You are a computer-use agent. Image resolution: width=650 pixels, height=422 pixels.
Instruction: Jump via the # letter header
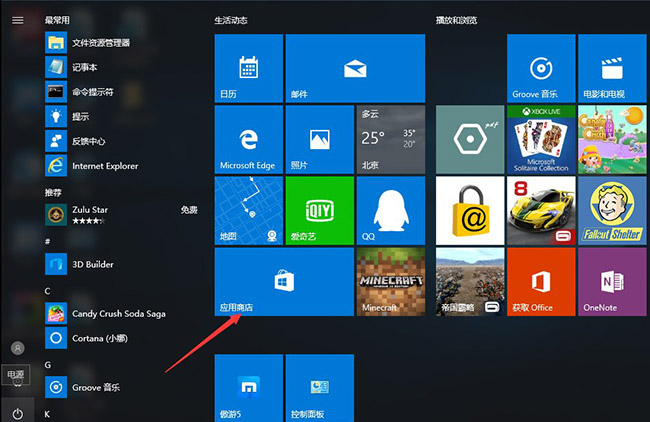[47, 241]
